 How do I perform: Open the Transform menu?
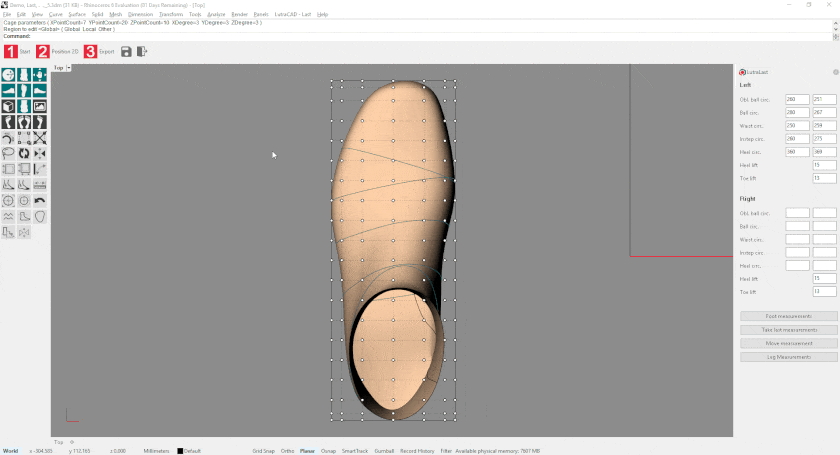[171, 15]
